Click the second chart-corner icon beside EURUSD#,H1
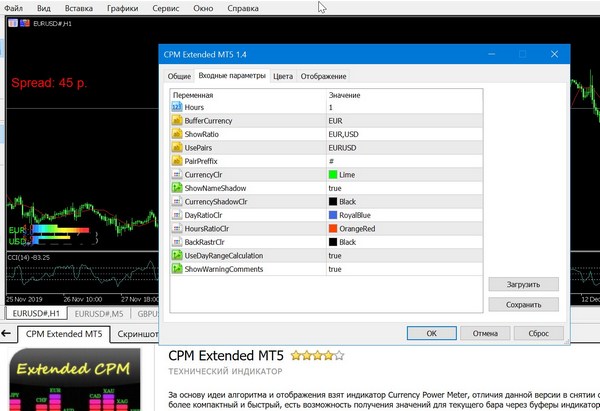 pos(25,23)
